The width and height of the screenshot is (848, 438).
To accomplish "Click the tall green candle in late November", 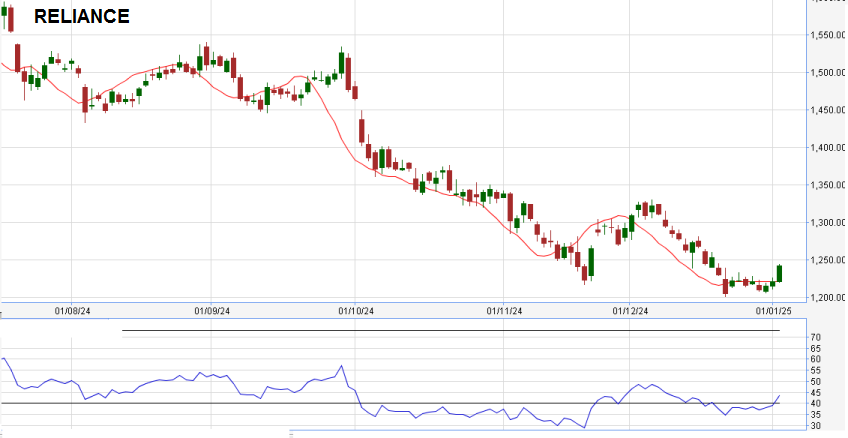I will point(592,262).
